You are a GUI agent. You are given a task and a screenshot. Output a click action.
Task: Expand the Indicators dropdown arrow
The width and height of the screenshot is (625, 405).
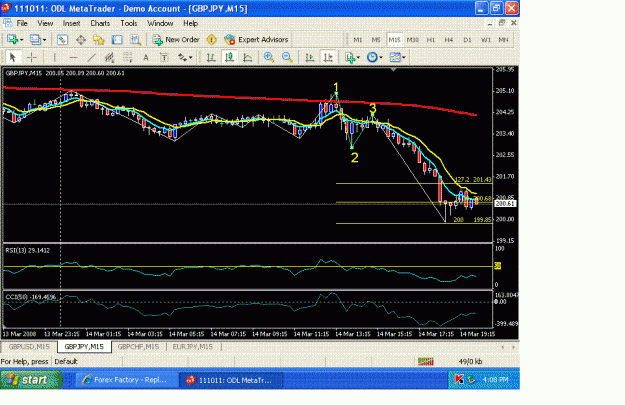click(358, 58)
